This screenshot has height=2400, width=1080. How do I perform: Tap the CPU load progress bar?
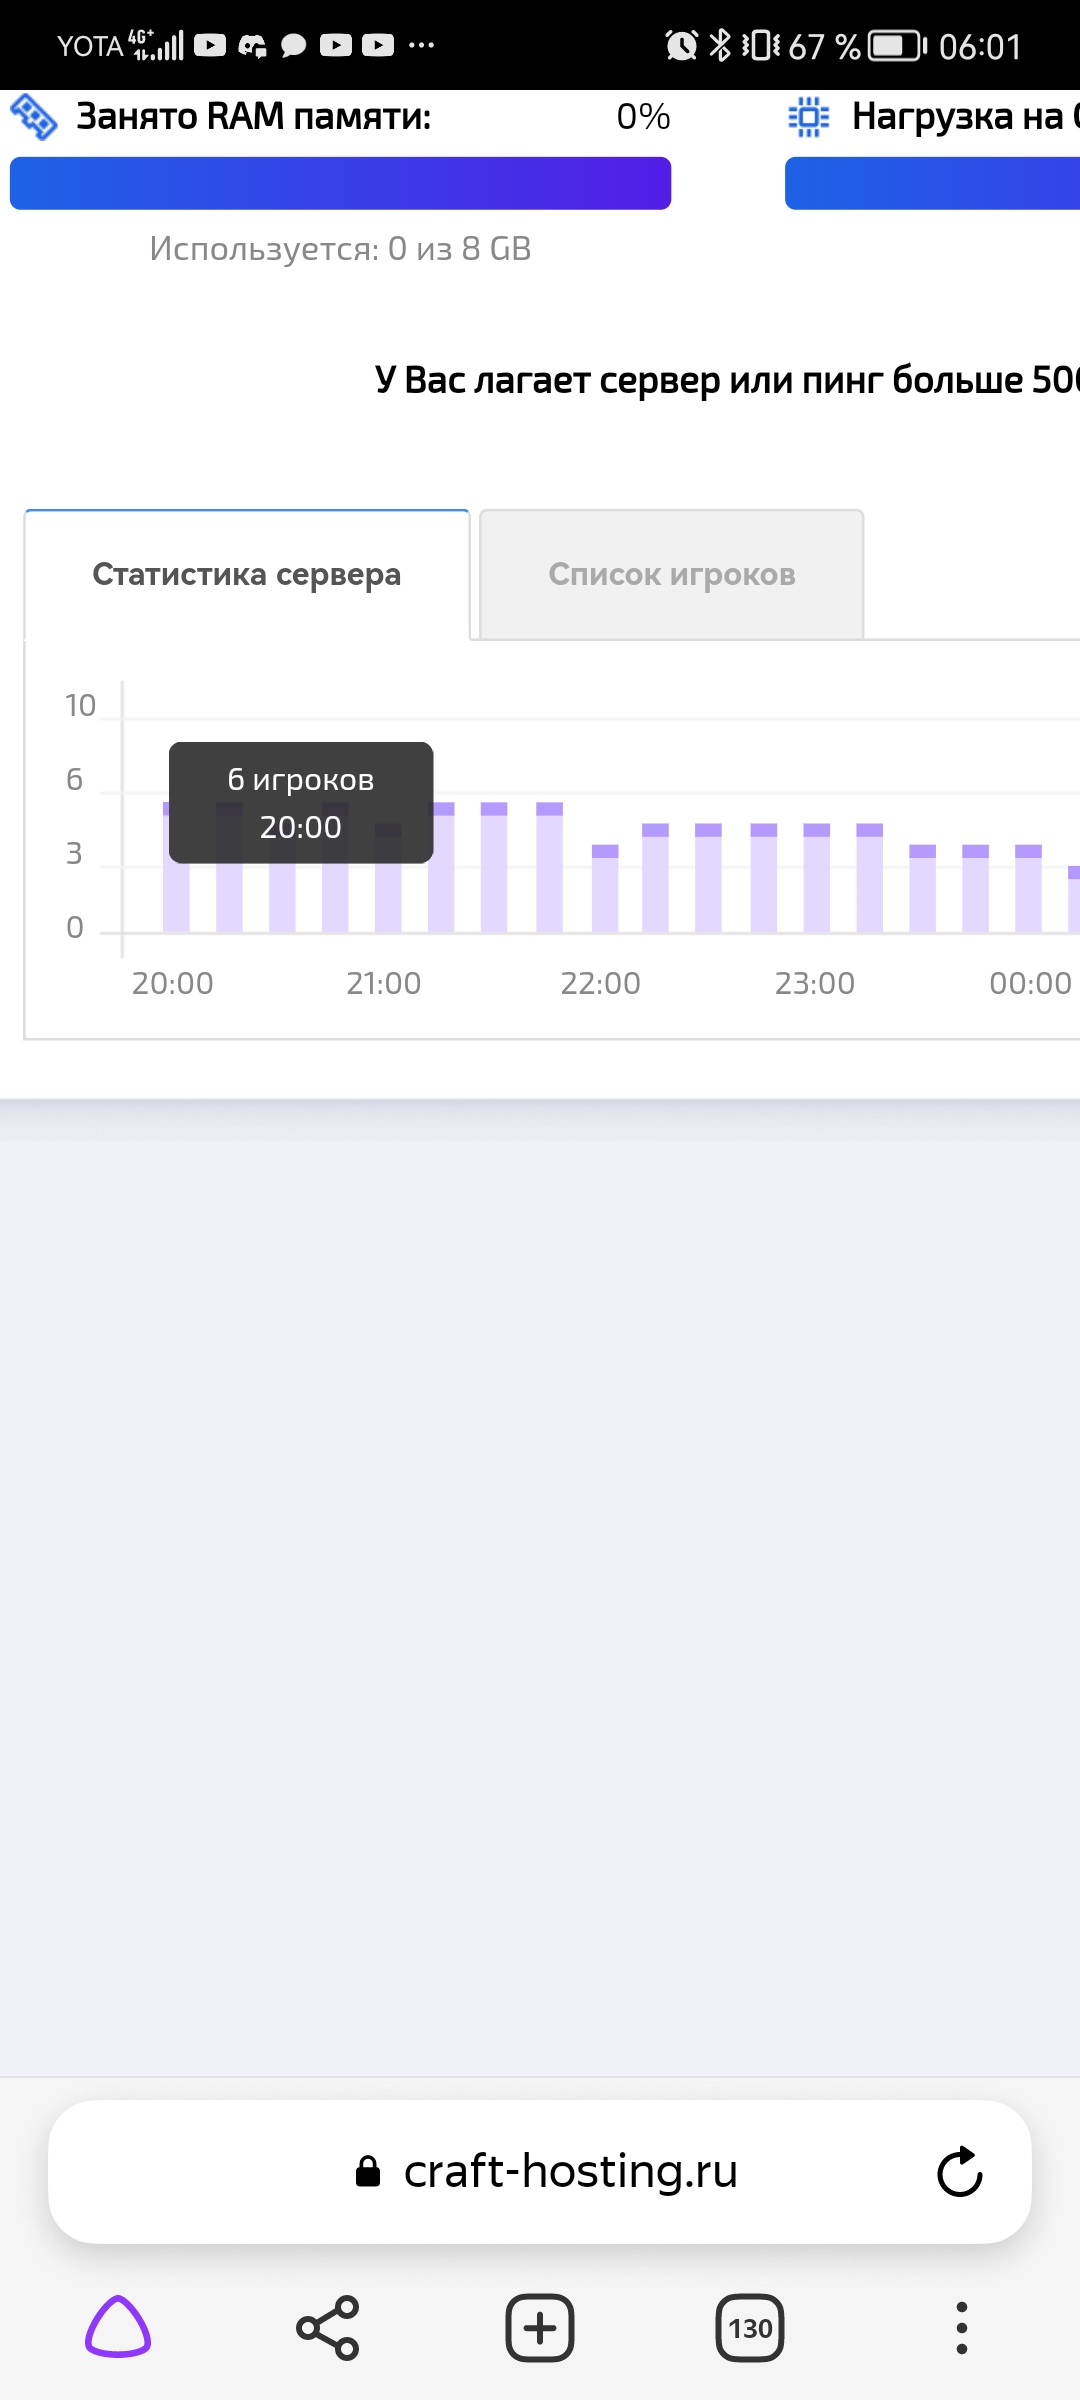pyautogui.click(x=932, y=183)
